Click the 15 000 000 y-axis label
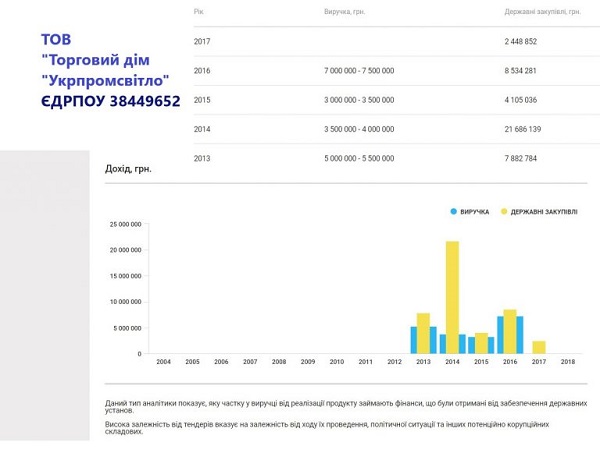Viewport: 600px width, 453px height. pos(126,276)
